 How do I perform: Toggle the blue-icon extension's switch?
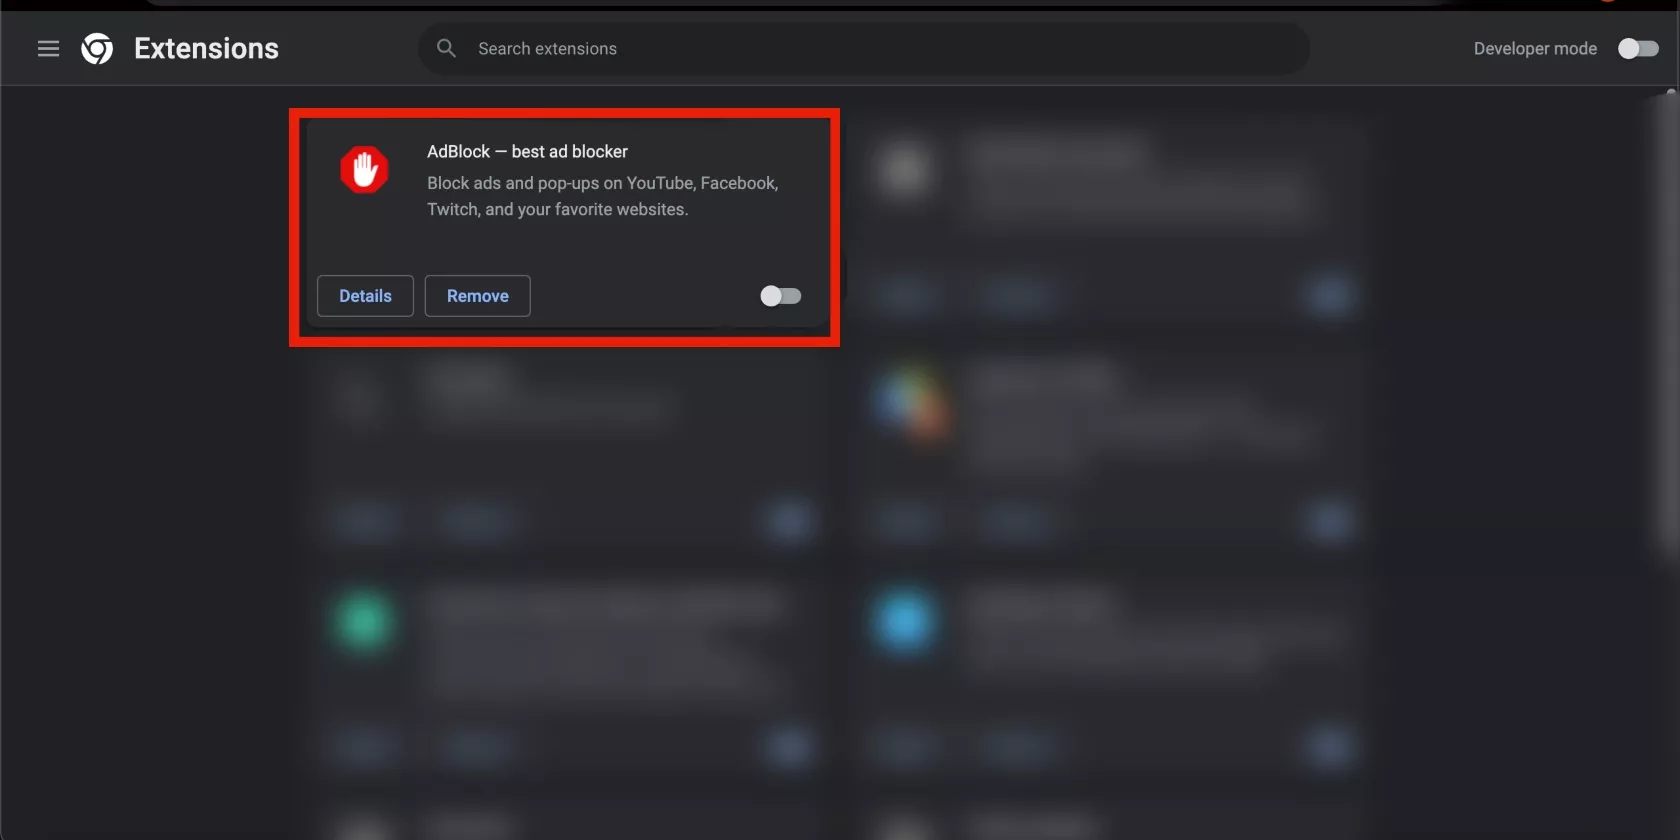coord(1329,747)
